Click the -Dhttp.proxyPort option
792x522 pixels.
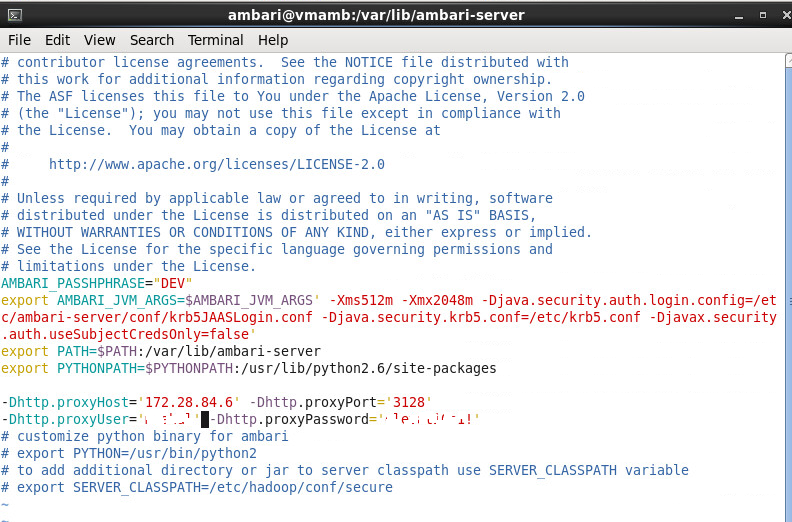click(x=313, y=402)
